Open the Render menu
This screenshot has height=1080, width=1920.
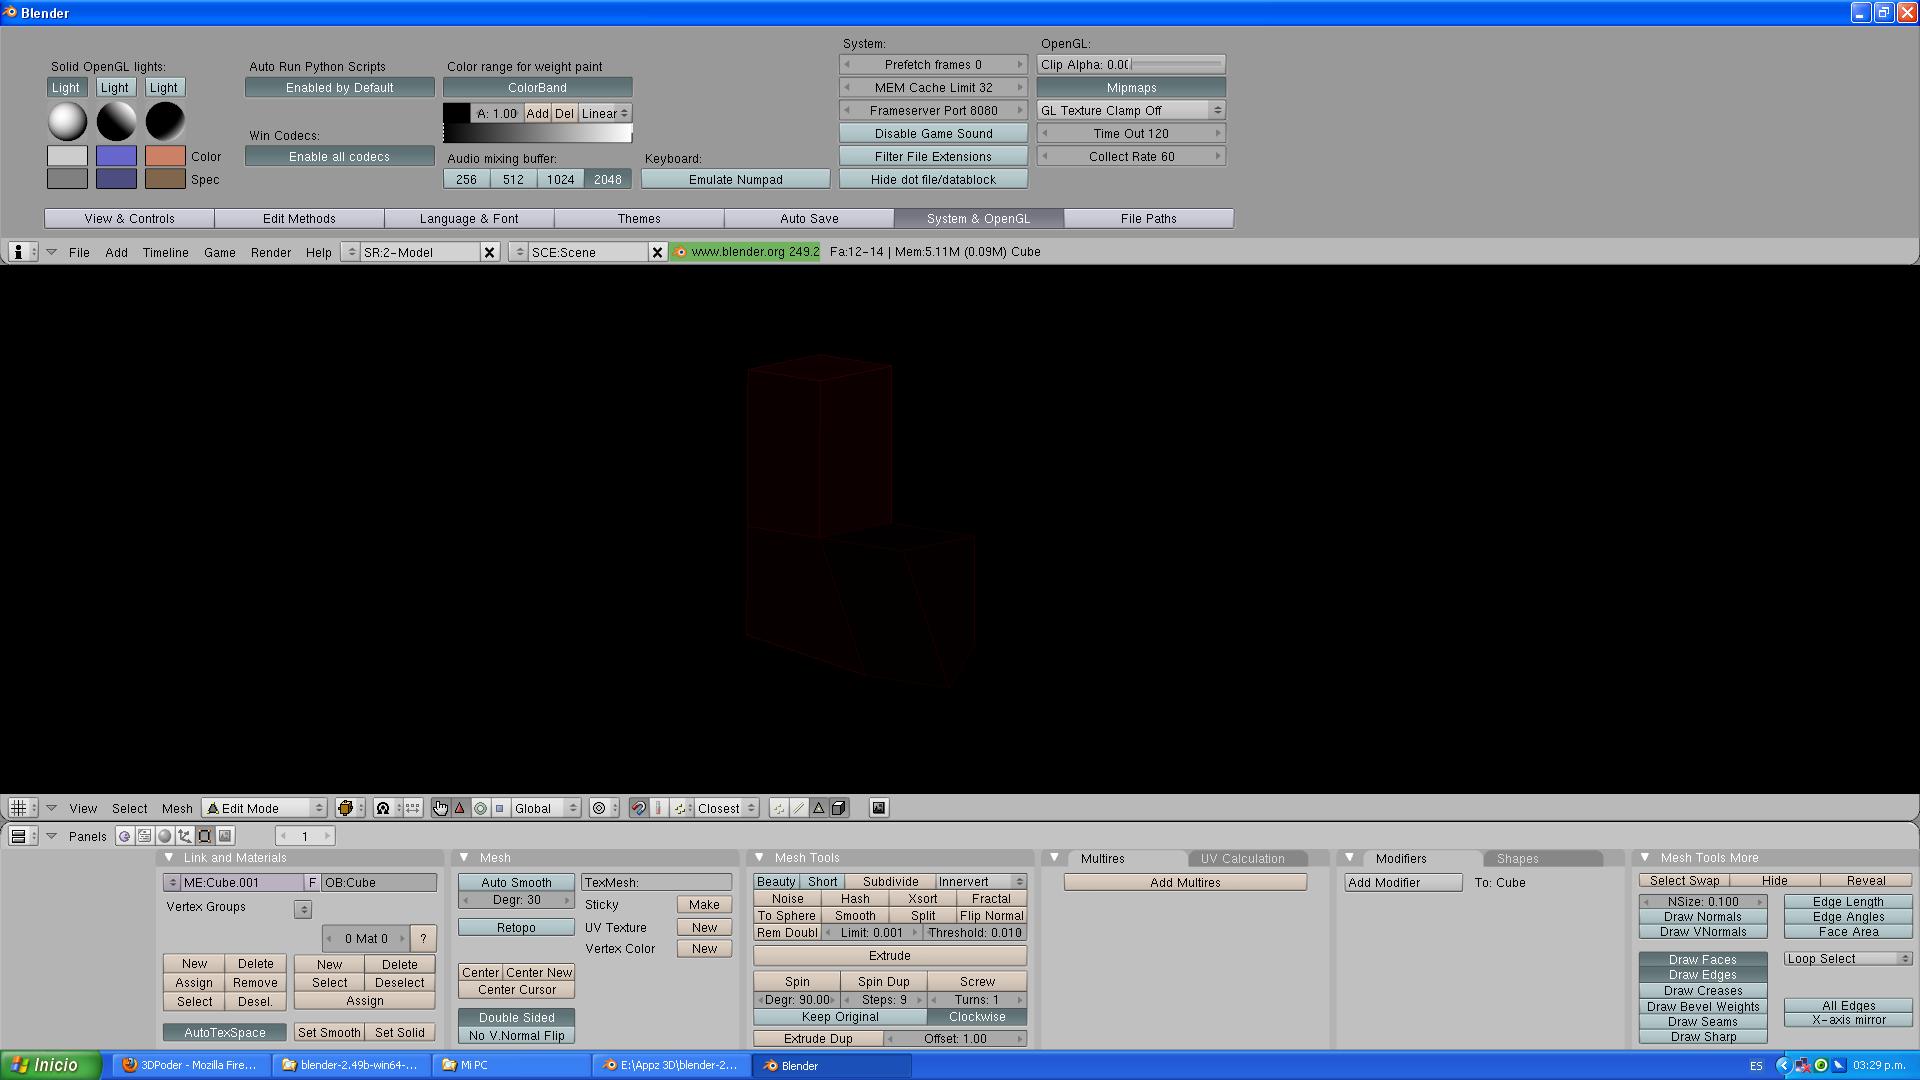coord(271,252)
